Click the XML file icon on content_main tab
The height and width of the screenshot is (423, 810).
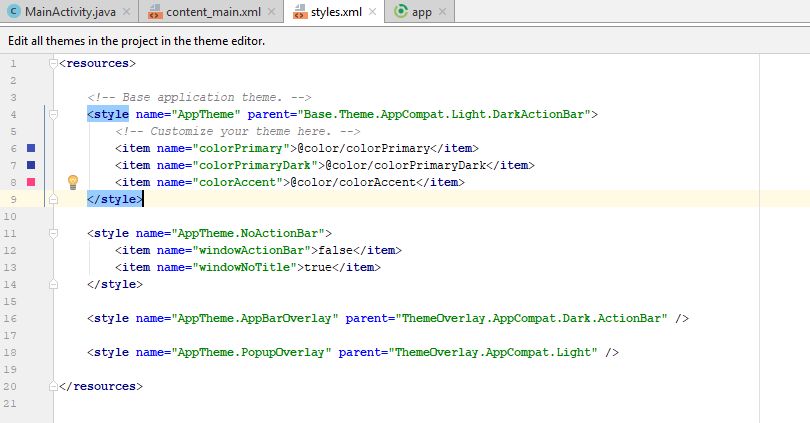click(155, 11)
